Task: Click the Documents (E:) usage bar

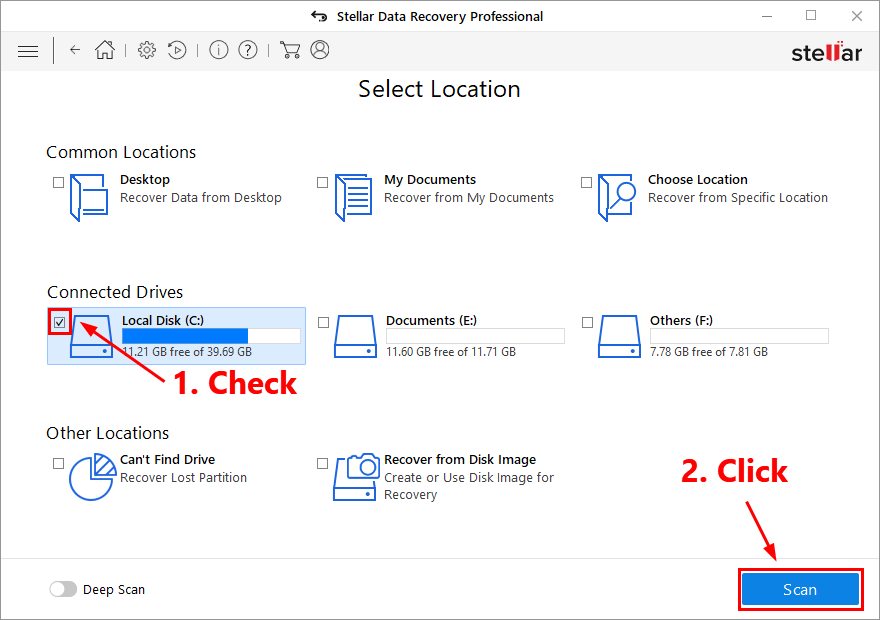Action: point(475,336)
